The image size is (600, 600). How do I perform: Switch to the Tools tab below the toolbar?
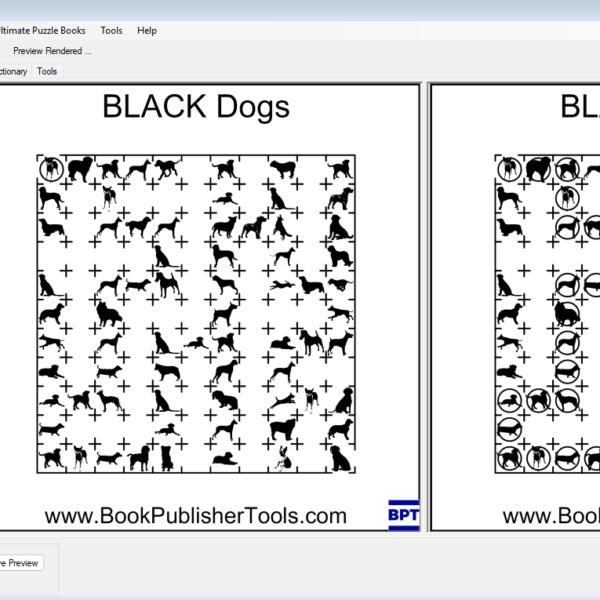[47, 71]
